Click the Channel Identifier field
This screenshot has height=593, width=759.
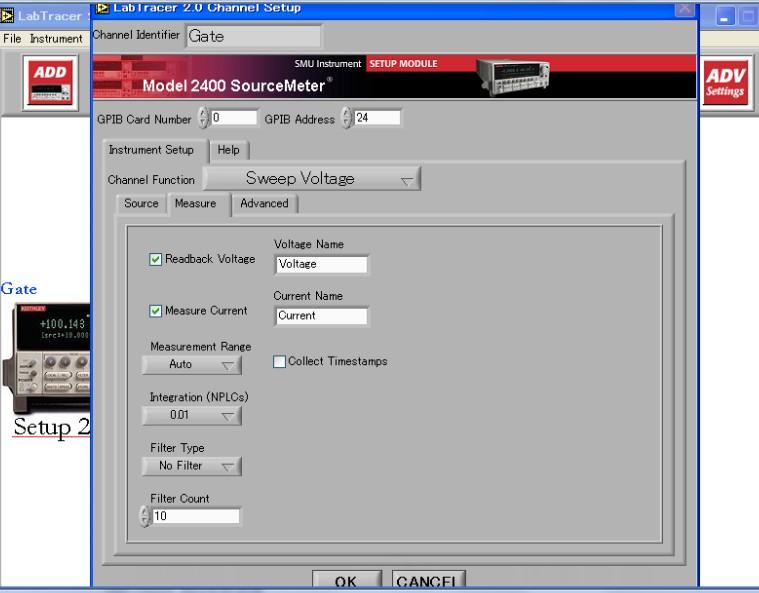click(253, 36)
